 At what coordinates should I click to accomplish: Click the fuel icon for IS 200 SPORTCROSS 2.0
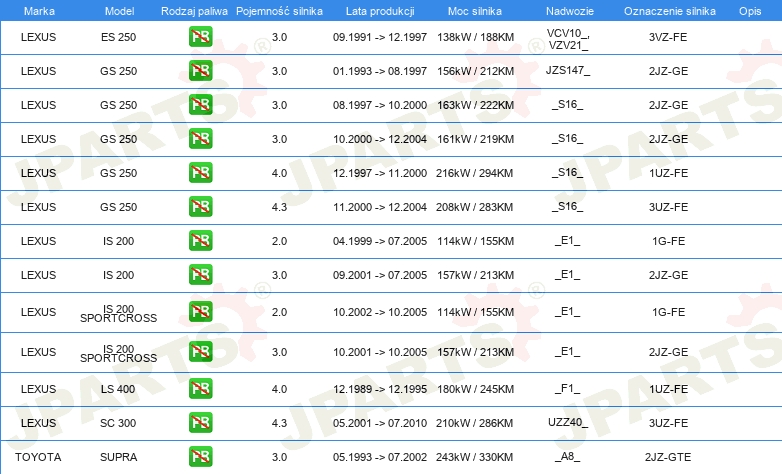tap(200, 312)
